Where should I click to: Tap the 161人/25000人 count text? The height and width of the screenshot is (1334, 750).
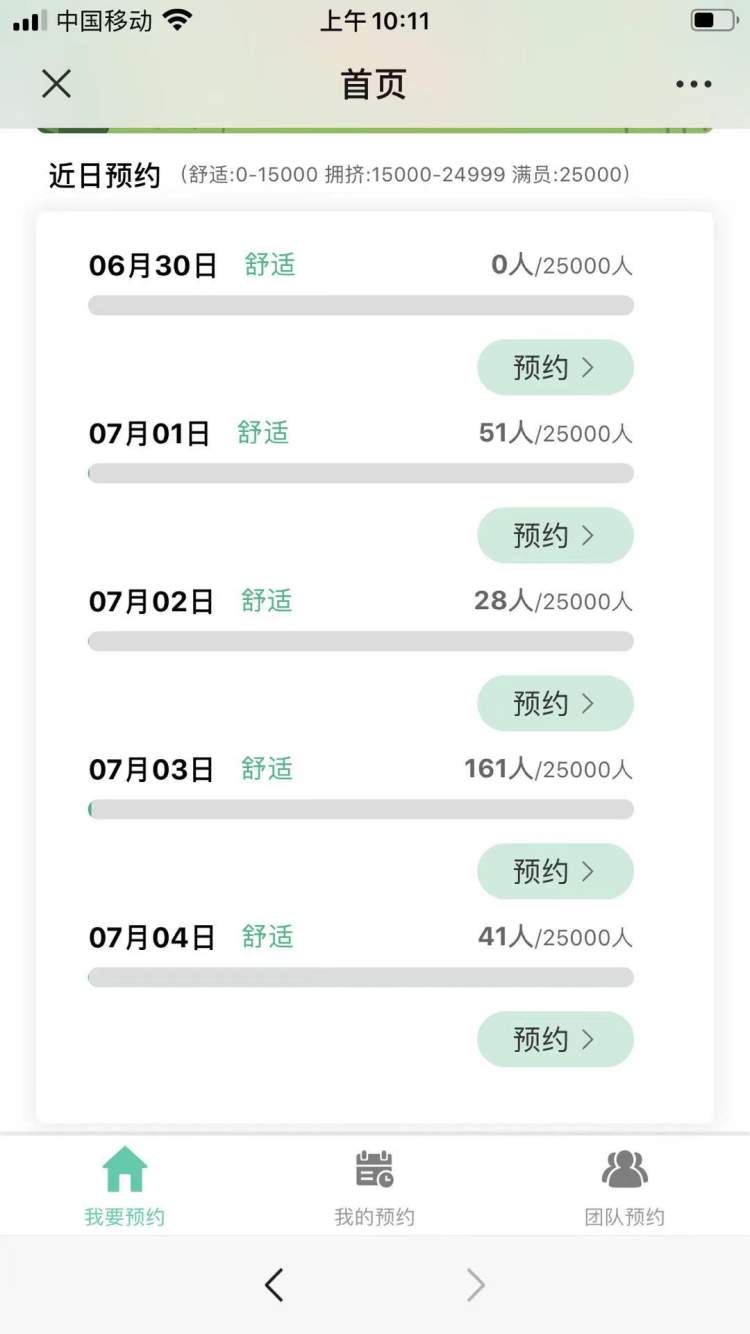click(x=548, y=769)
